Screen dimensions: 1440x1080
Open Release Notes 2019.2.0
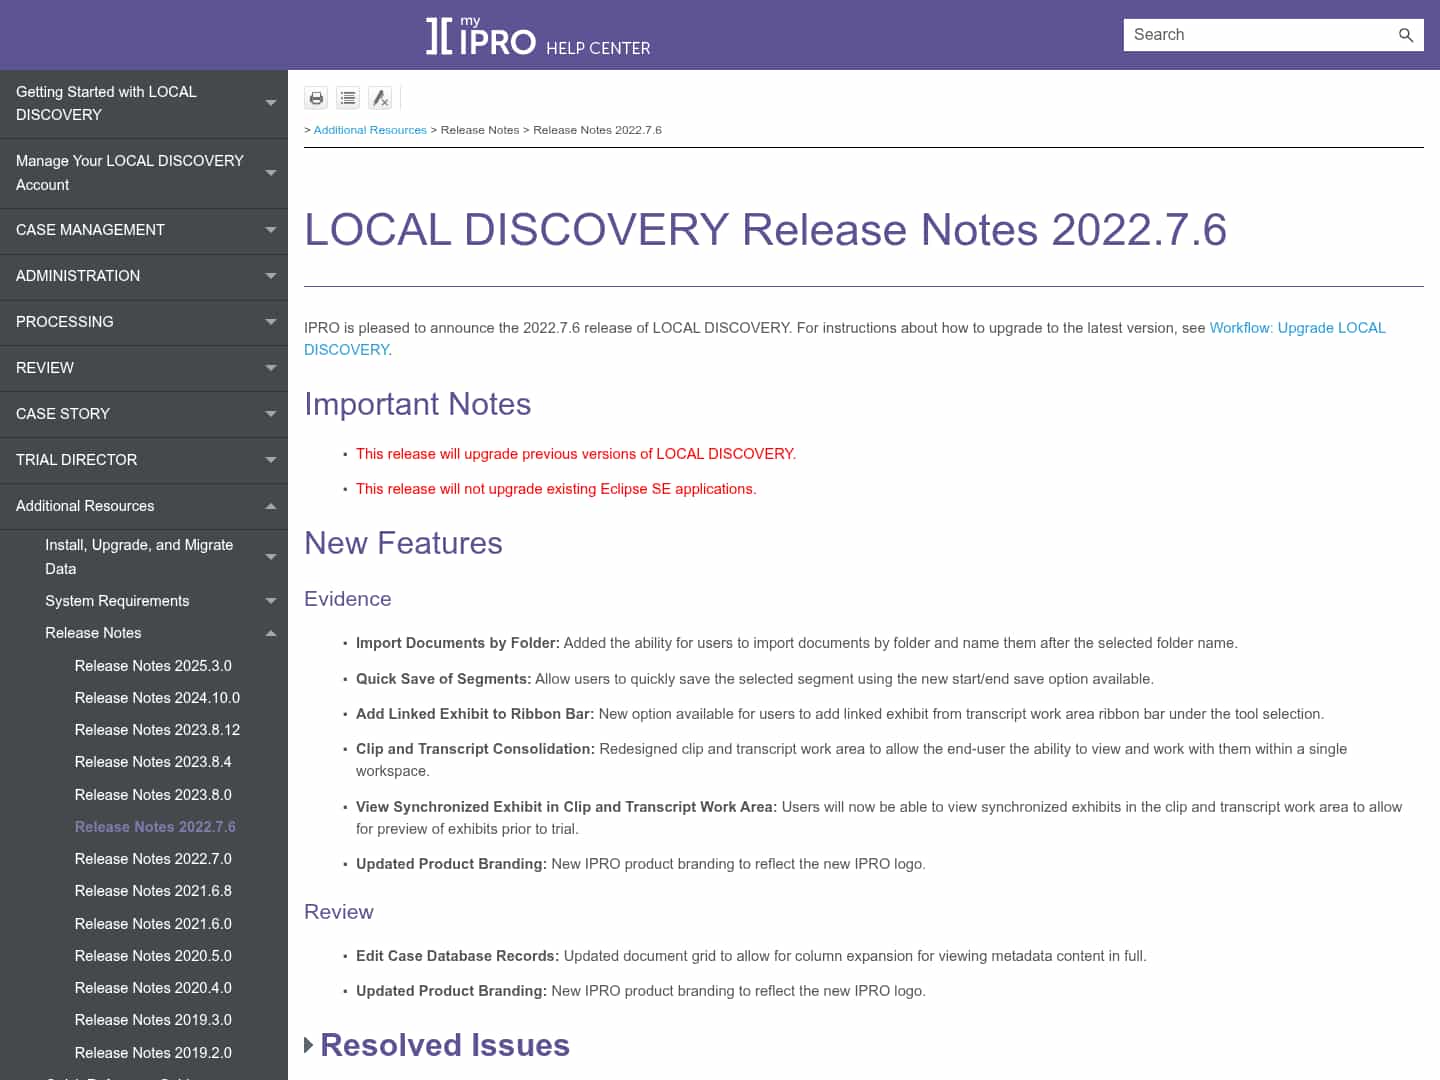tap(153, 1053)
